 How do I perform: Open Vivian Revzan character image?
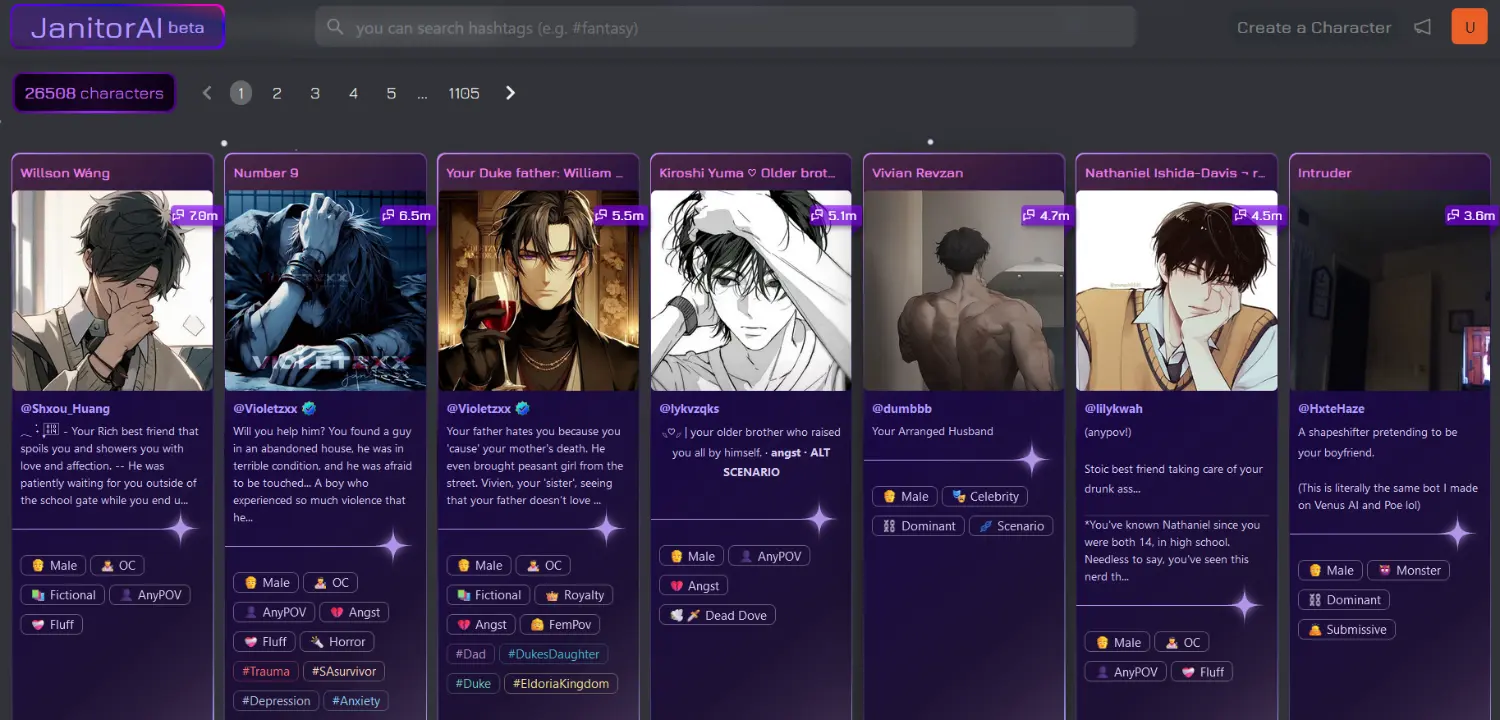(x=964, y=290)
